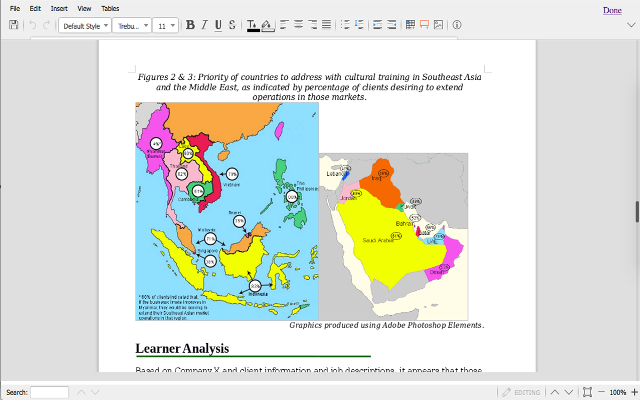640x400 pixels.
Task: Insert a table
Action: click(410, 25)
